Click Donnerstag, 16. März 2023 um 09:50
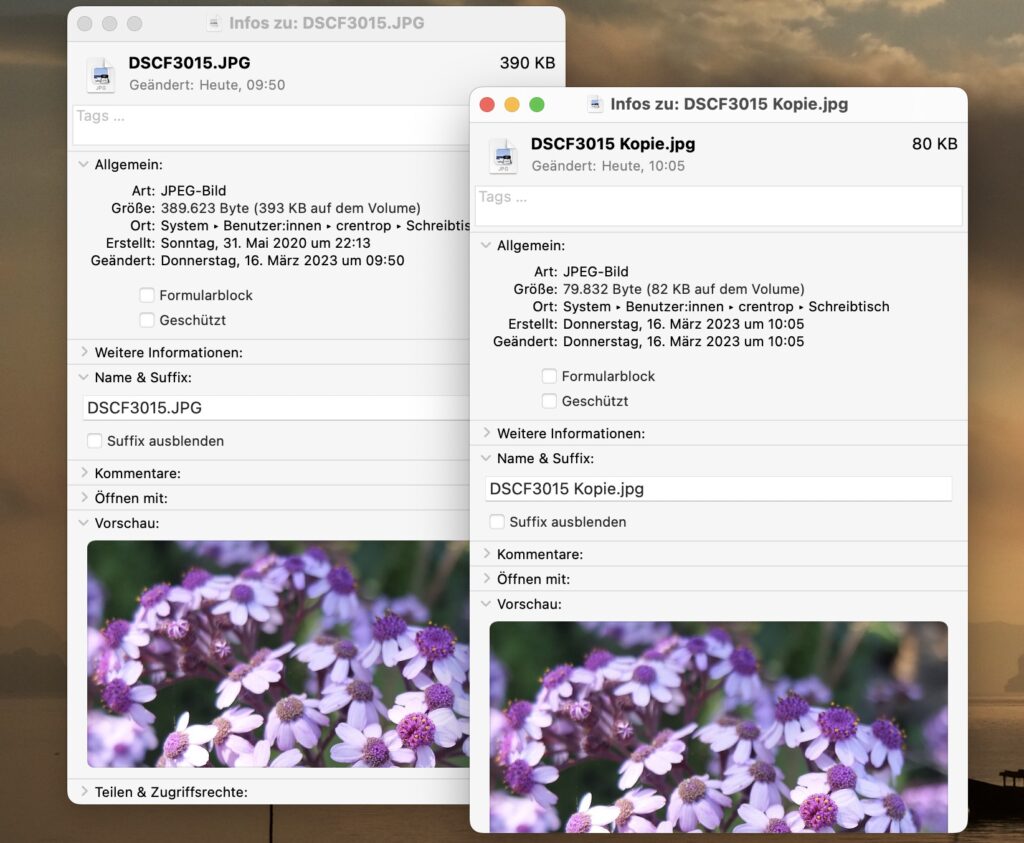 282,261
